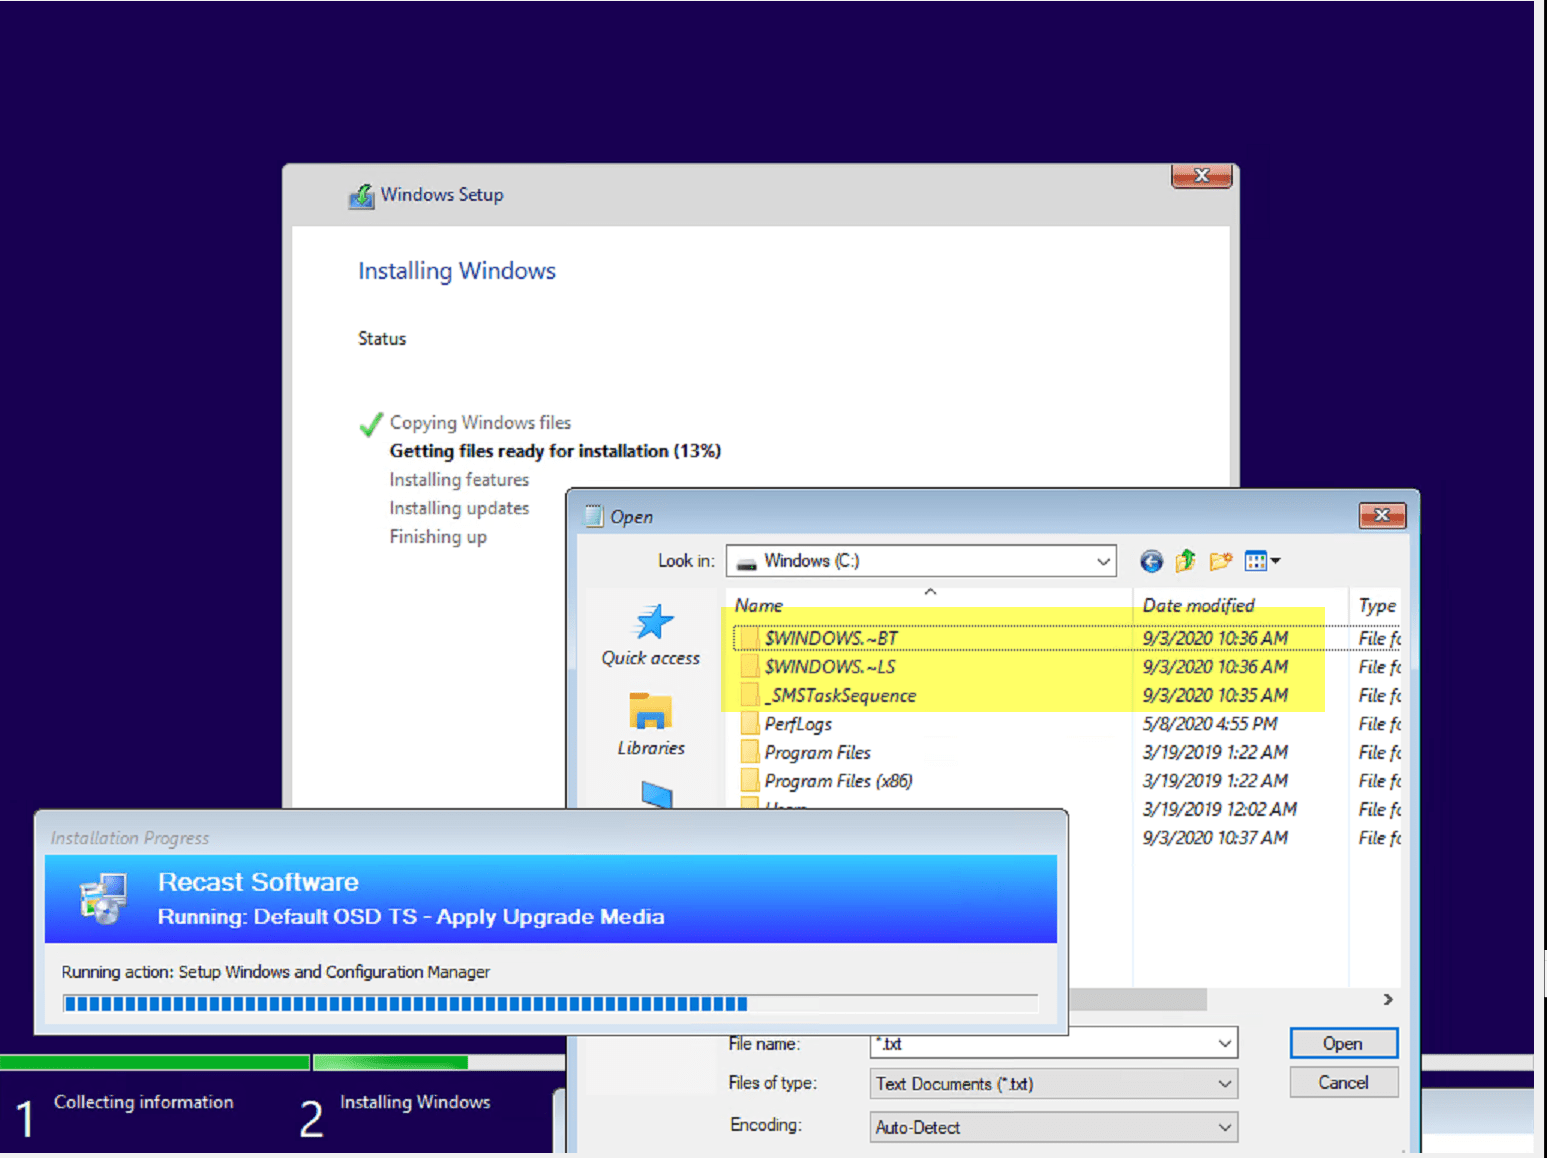
Task: Select the PerfLogs folder
Action: pos(797,723)
